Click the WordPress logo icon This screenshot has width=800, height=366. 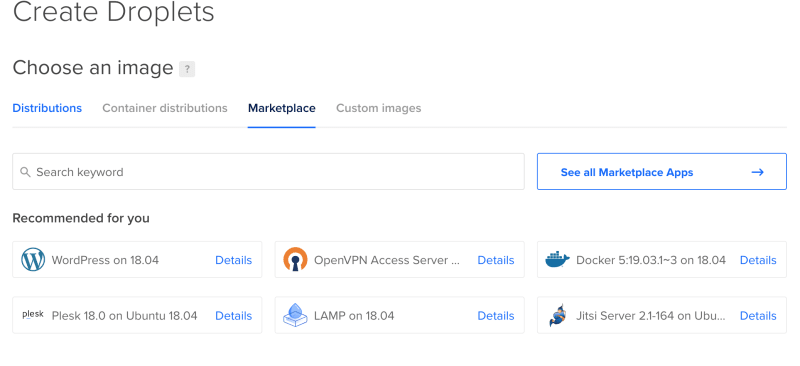pos(33,260)
